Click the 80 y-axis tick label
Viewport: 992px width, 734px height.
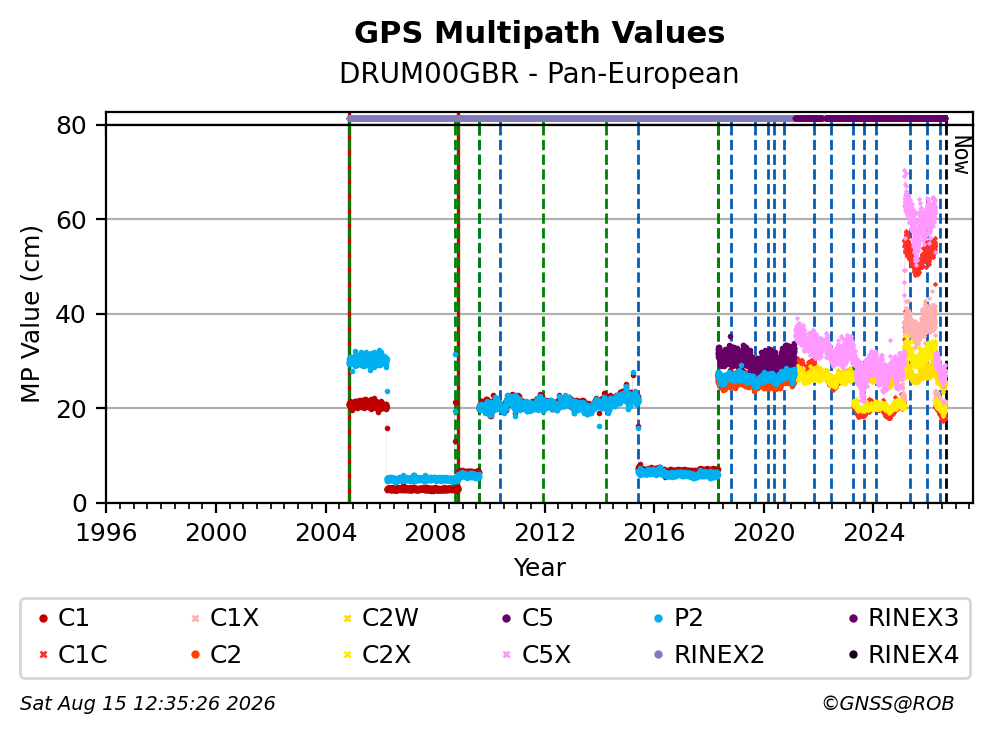point(71,125)
